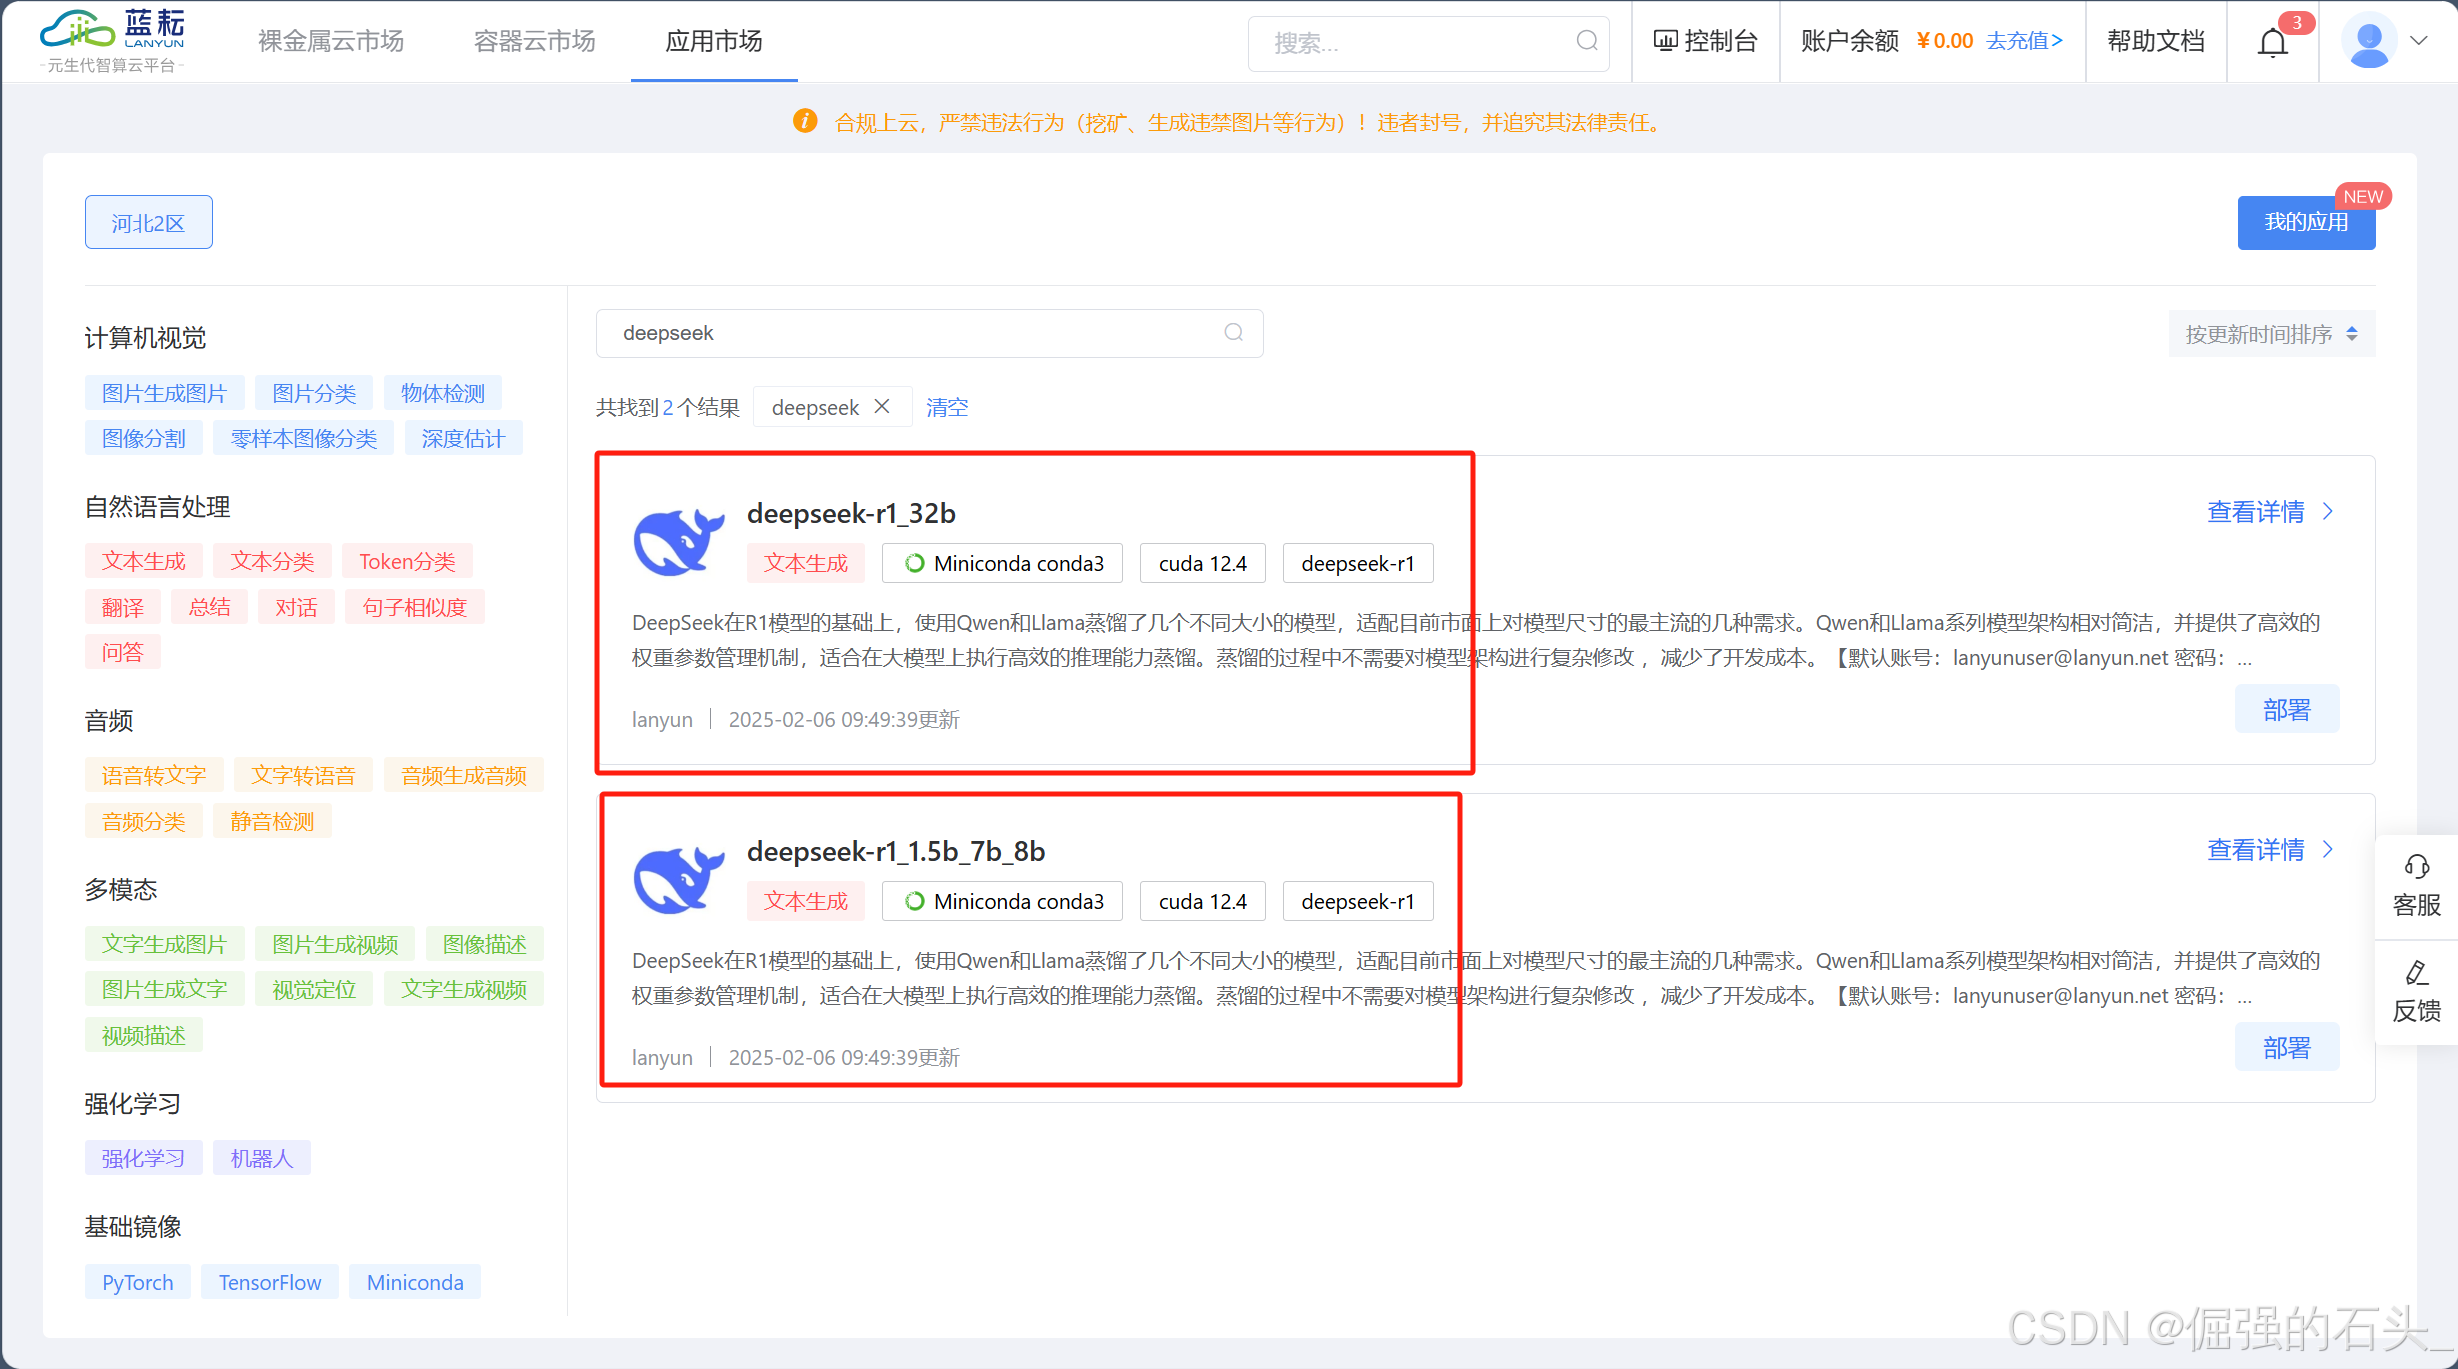
Task: Click the deepseek-r1_32b whale logo
Action: click(679, 542)
